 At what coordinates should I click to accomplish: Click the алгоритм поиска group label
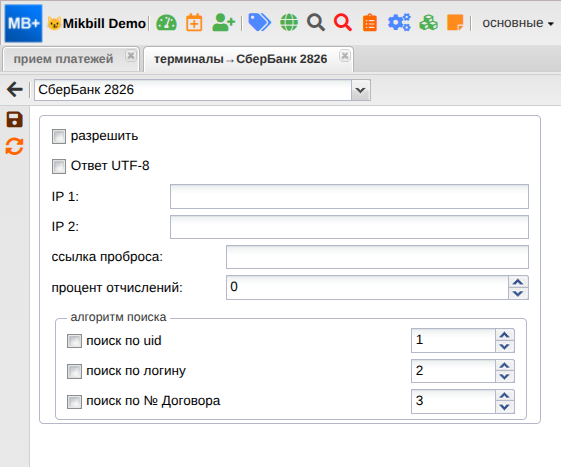pyautogui.click(x=118, y=317)
